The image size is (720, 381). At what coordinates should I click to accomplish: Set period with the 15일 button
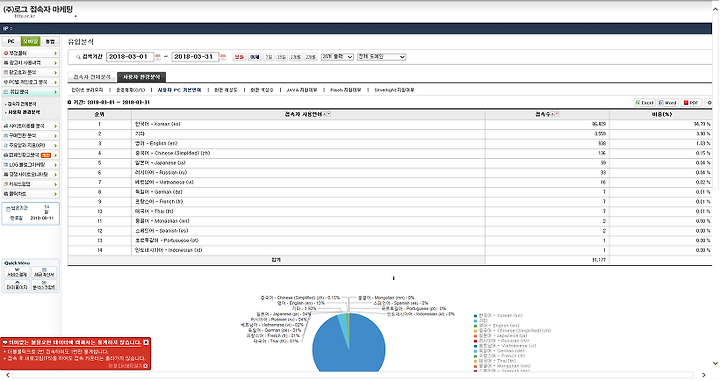coord(281,57)
